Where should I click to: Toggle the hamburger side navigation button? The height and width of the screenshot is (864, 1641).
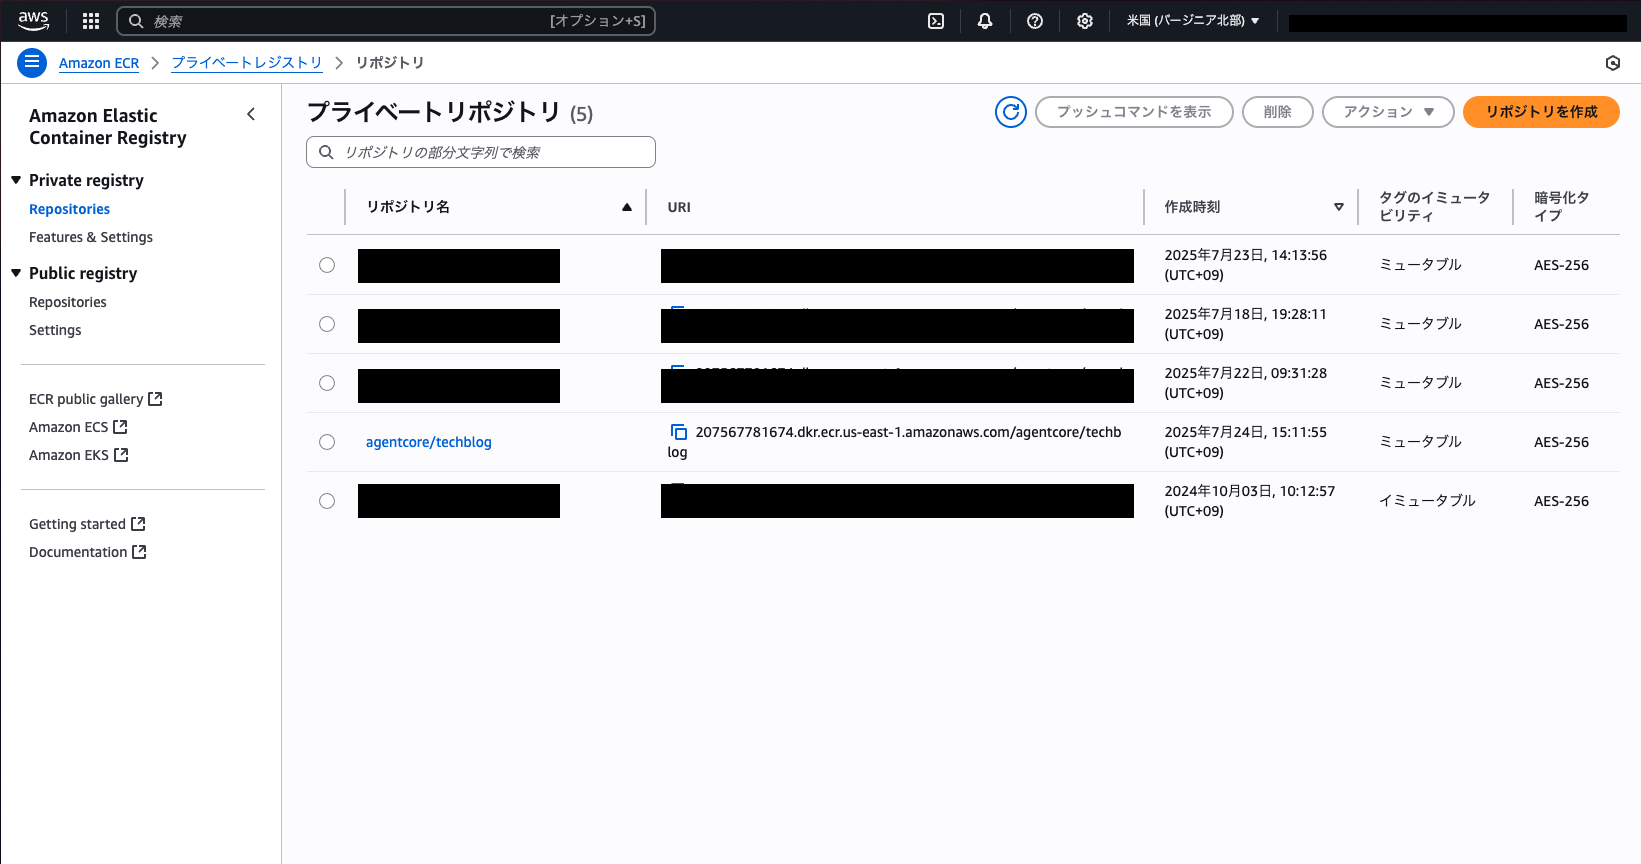pos(32,63)
